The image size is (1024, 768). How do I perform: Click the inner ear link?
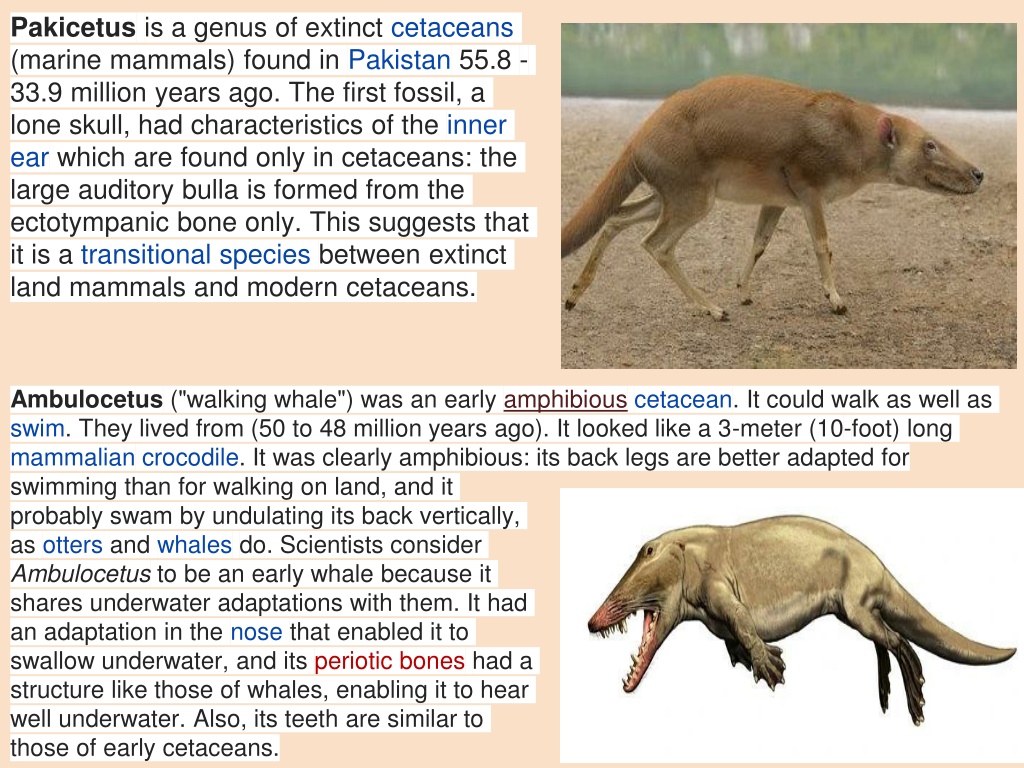pos(476,125)
